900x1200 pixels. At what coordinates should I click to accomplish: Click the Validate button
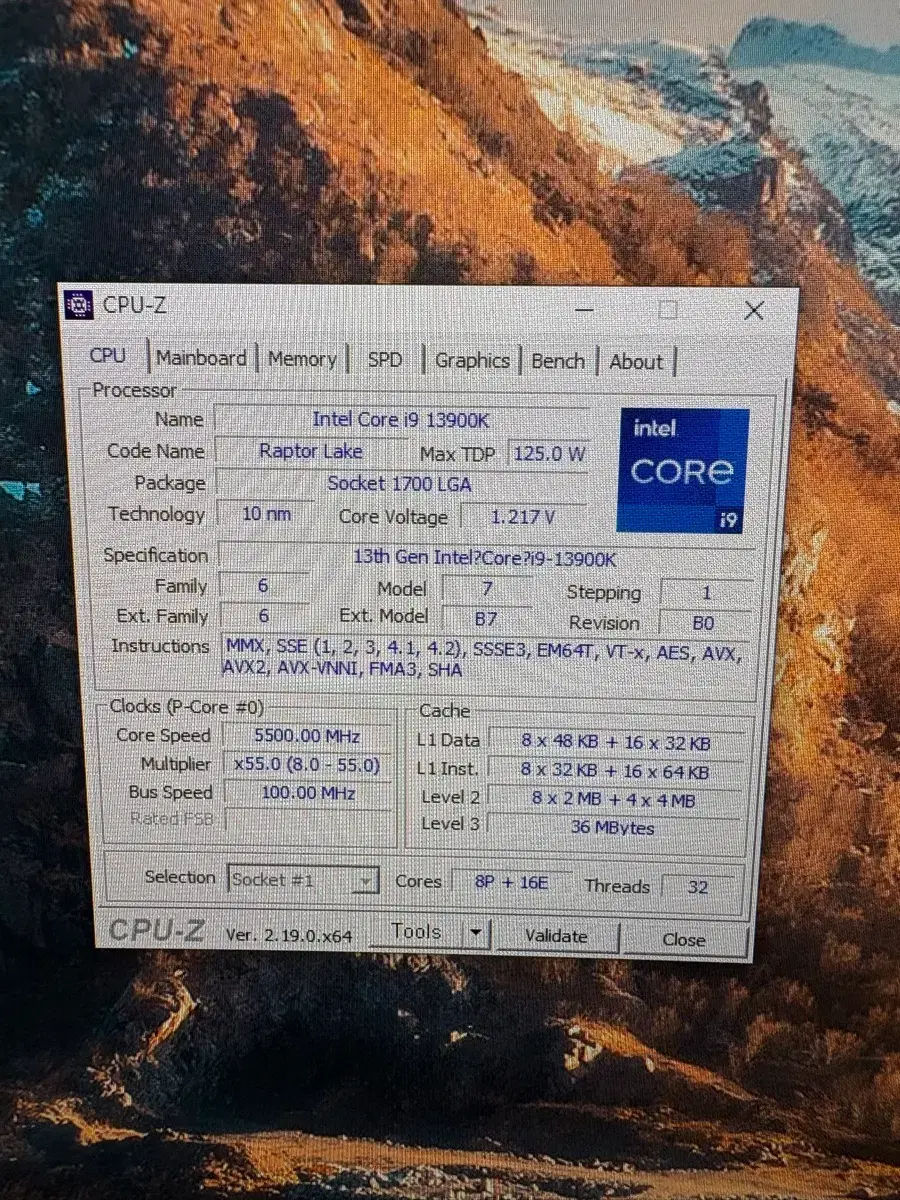pyautogui.click(x=556, y=936)
